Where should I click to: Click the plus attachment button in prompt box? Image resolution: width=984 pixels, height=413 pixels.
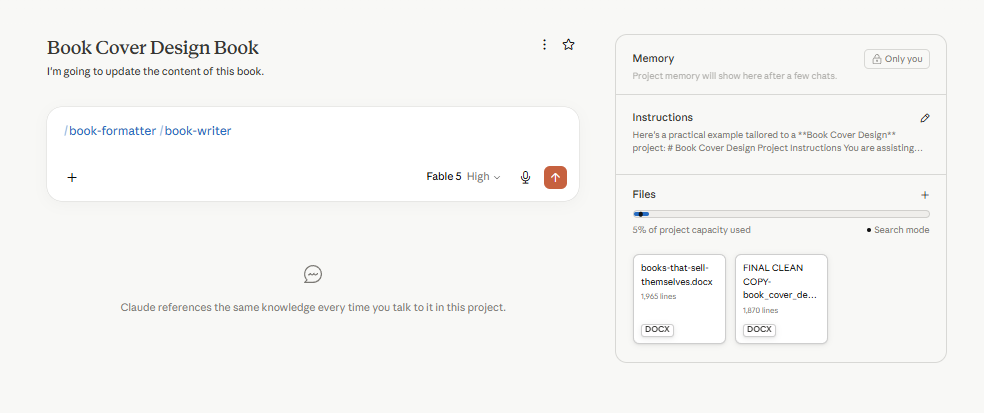(x=72, y=177)
